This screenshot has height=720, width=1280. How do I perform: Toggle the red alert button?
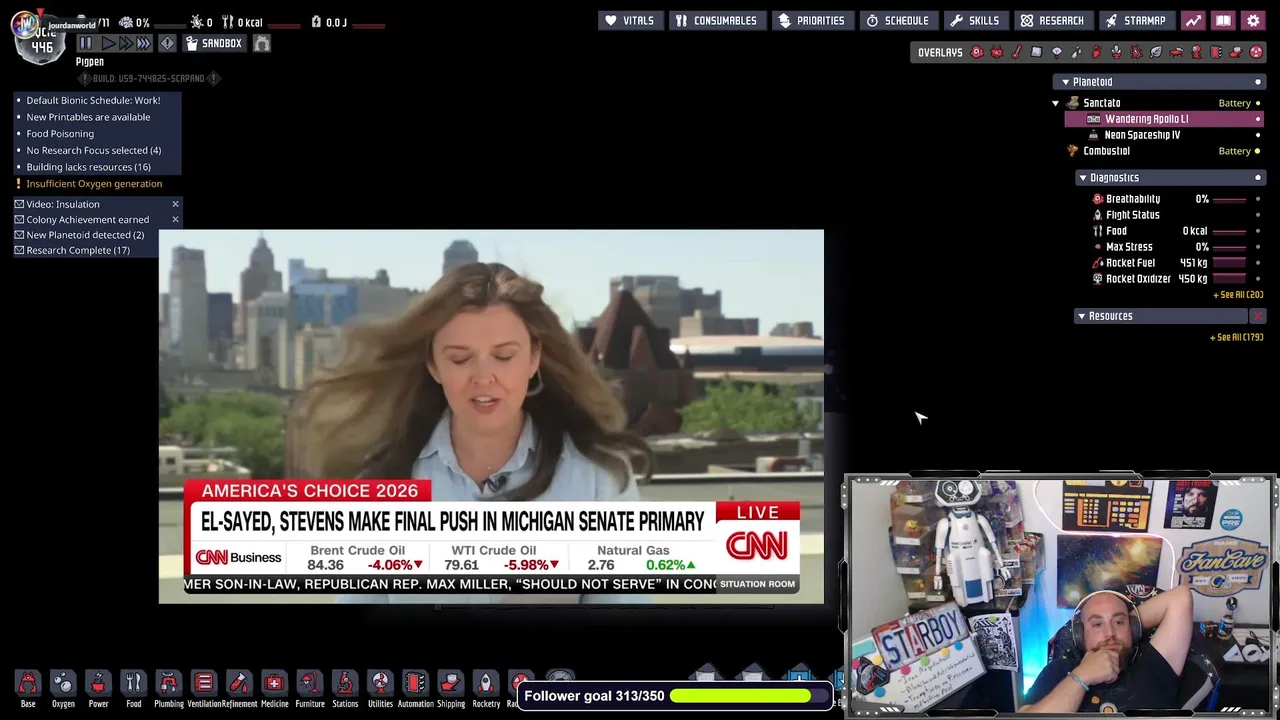[x=167, y=43]
